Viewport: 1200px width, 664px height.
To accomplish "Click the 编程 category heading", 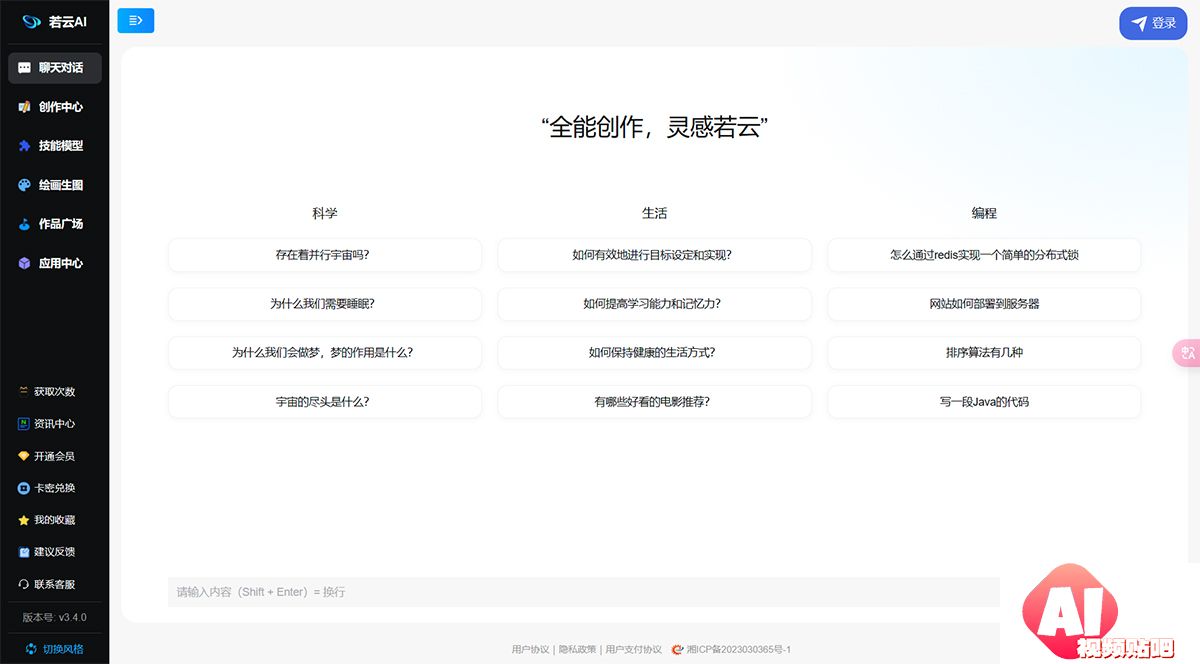I will [x=984, y=213].
